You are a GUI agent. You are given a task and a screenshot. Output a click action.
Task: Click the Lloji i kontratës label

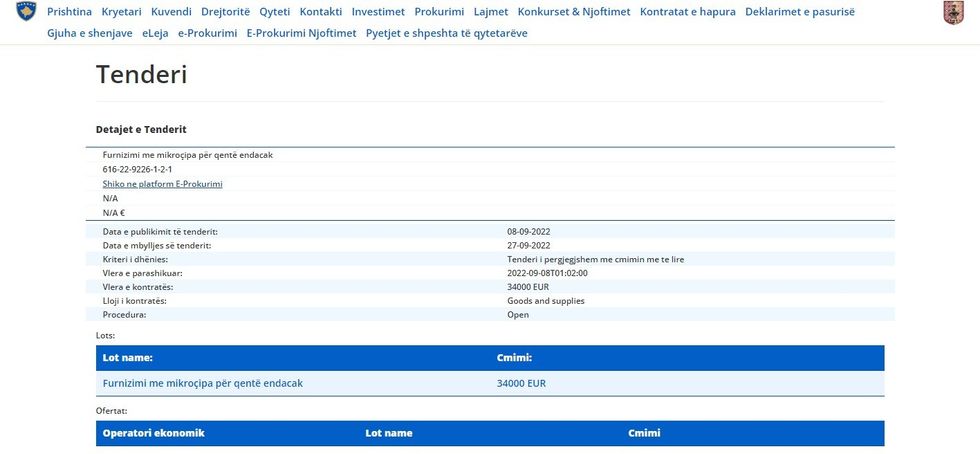(x=134, y=301)
